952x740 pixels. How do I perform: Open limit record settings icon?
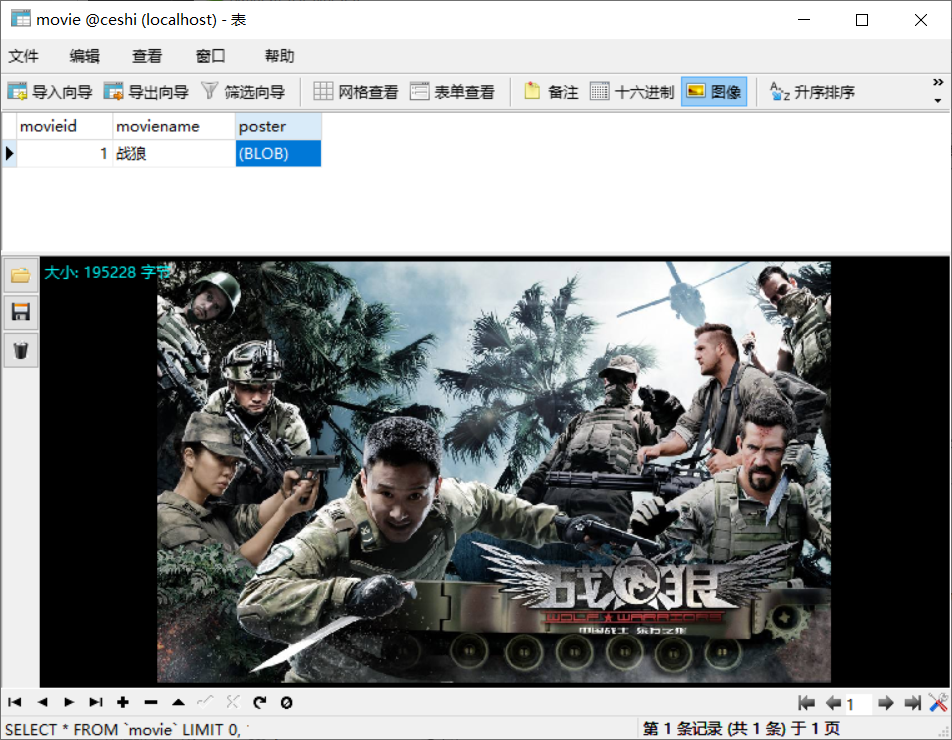click(x=938, y=702)
